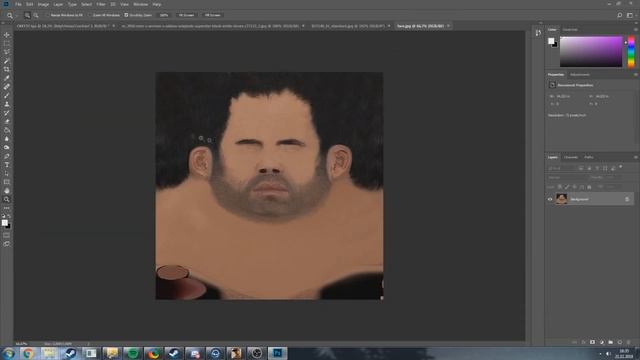Image resolution: width=640 pixels, height=360 pixels.
Task: Switch to the Swatches tab
Action: coord(570,30)
